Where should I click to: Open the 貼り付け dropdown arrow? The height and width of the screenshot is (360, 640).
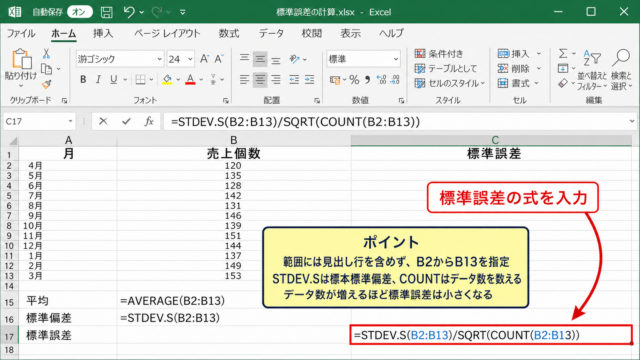click(x=21, y=86)
